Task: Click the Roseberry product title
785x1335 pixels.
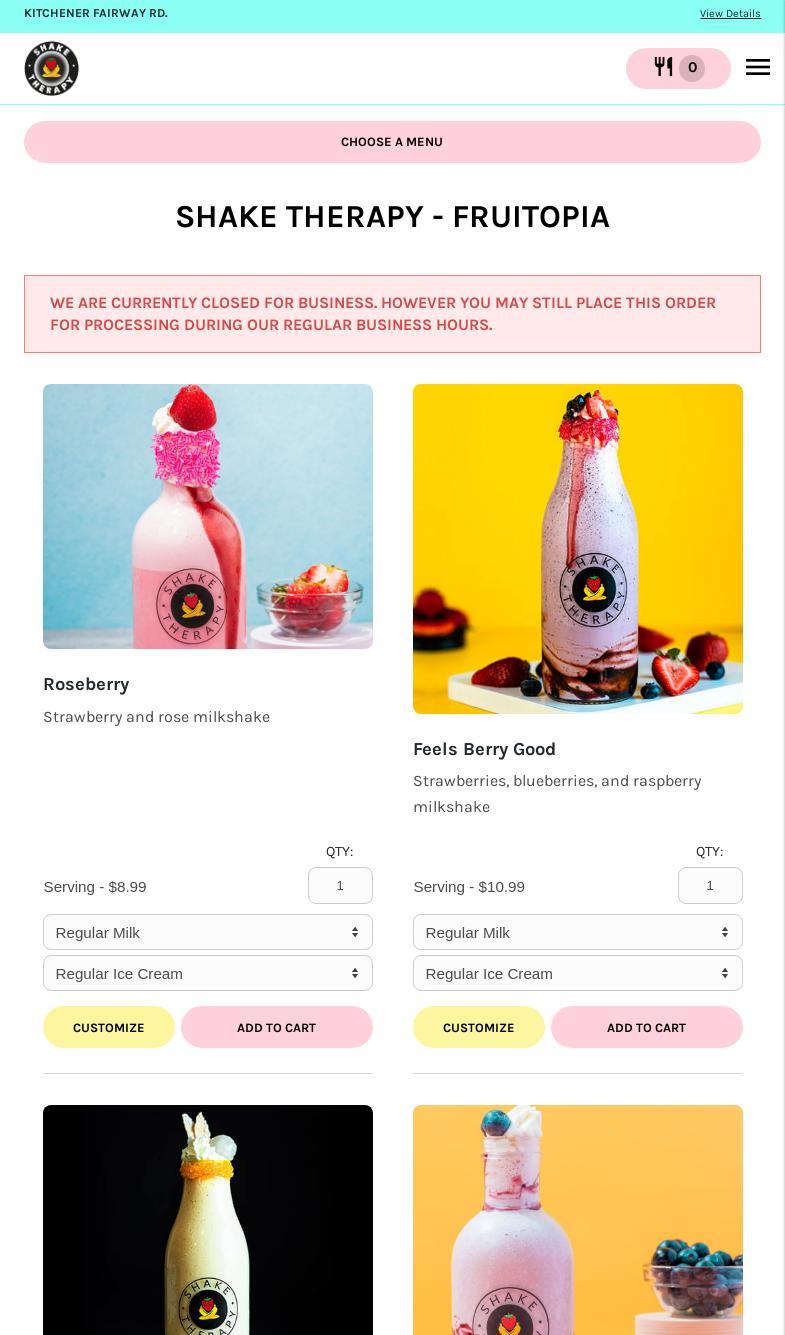Action: pos(86,684)
